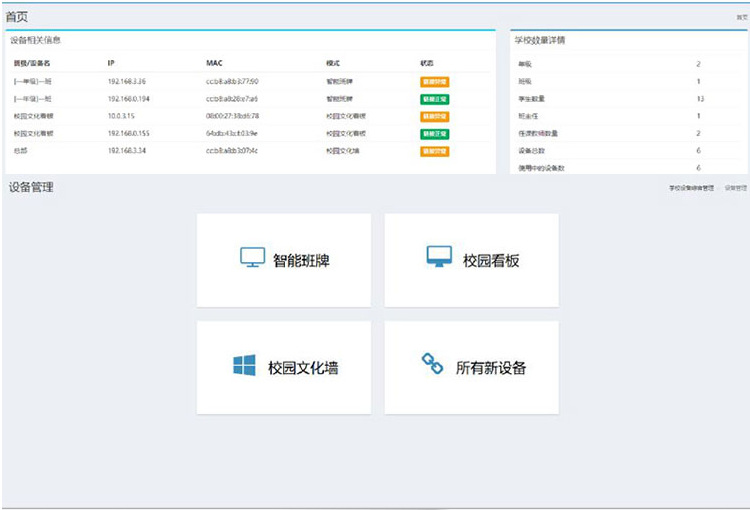This screenshot has width=750, height=510.
Task: Click 校园文化看板 name in the 192.168.0.155 row
Action: tap(33, 133)
